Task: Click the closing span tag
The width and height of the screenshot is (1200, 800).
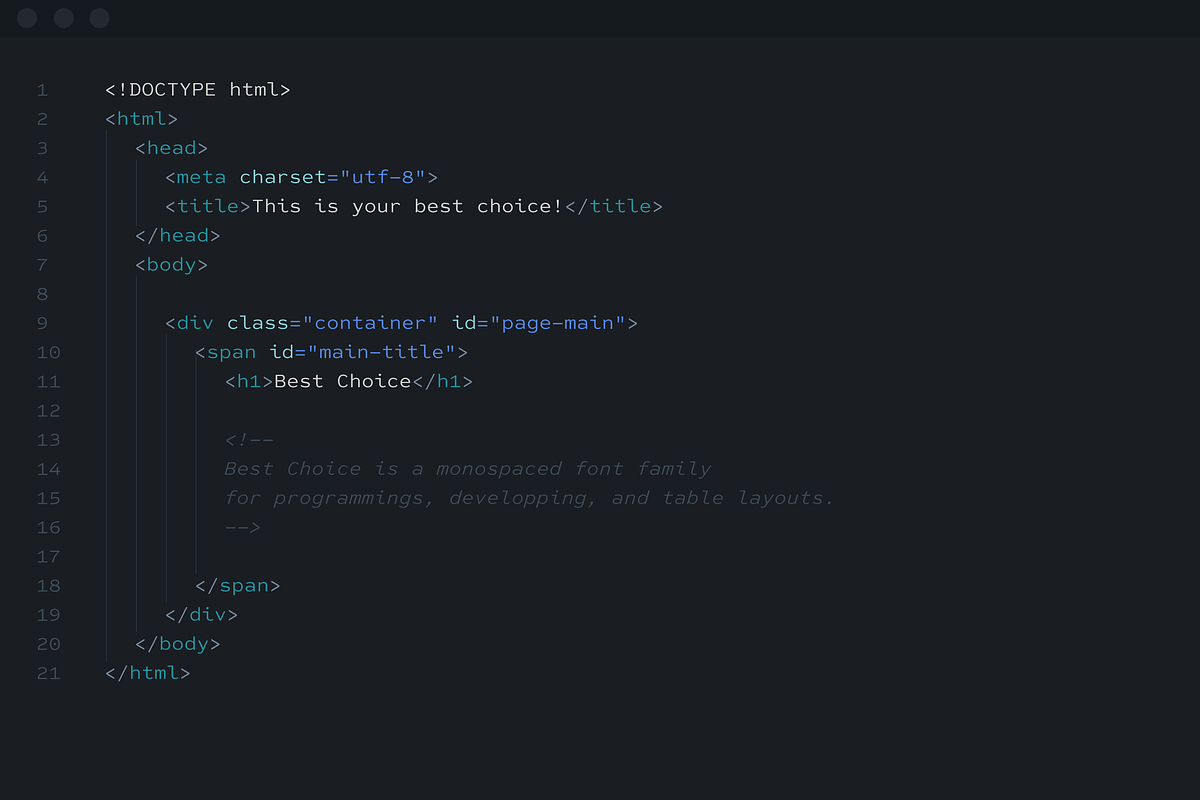Action: (238, 586)
